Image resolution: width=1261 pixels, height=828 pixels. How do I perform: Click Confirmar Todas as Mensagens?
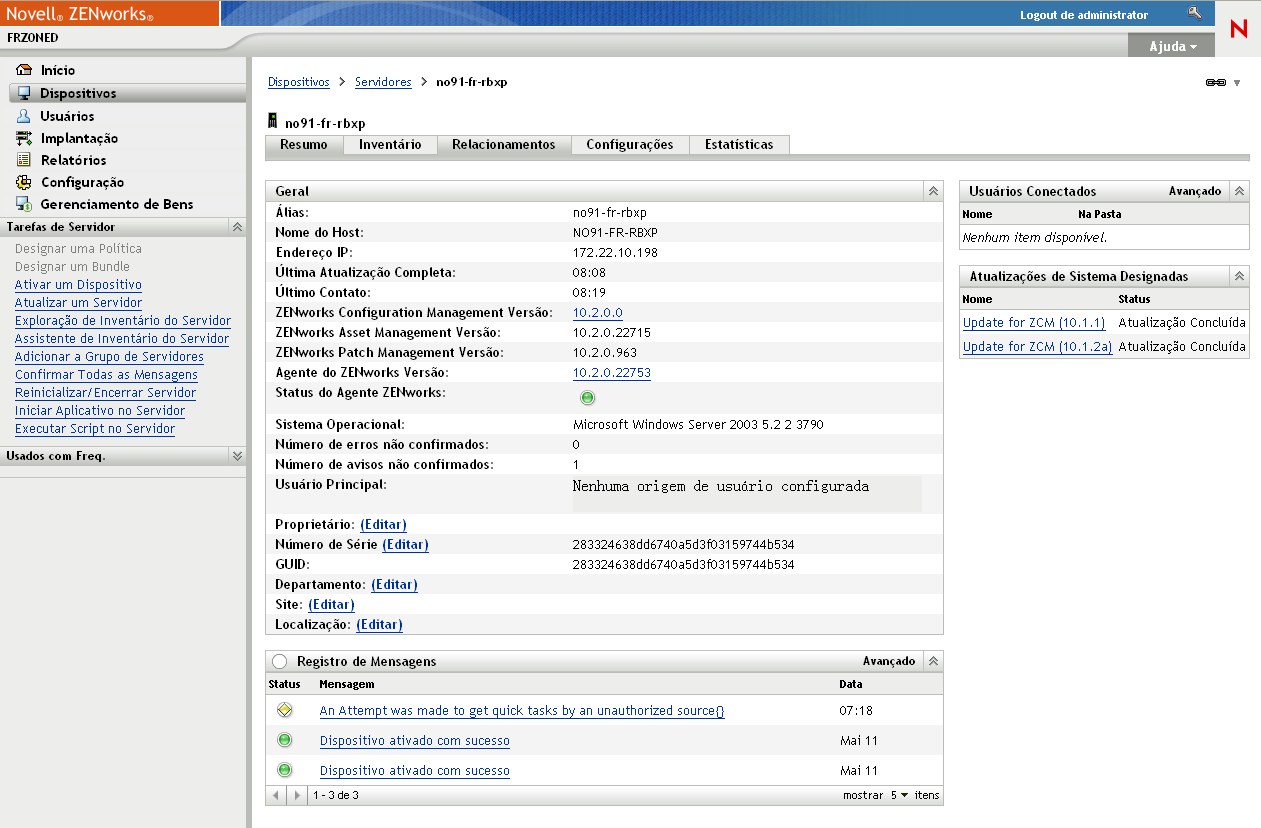pos(106,375)
